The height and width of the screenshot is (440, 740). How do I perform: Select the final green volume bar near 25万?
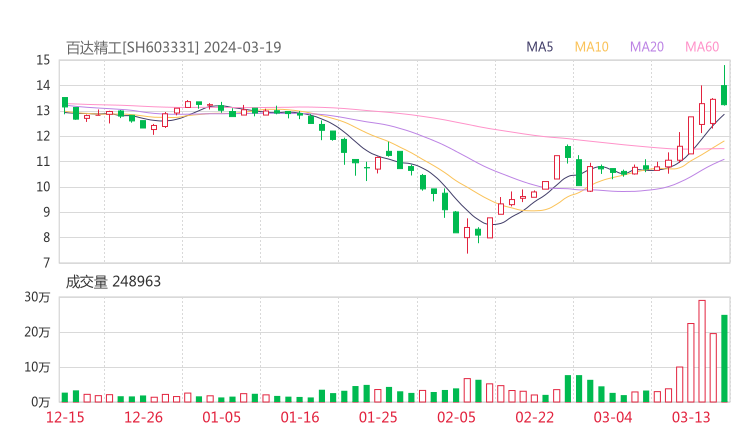[x=724, y=359]
